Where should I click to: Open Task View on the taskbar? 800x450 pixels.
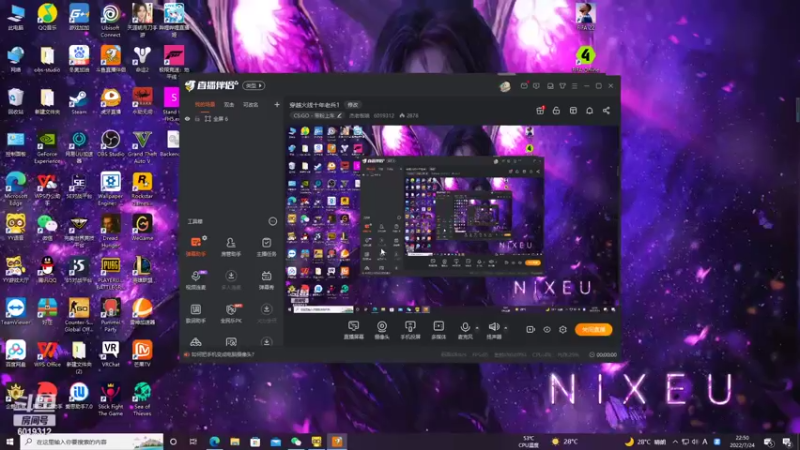coord(193,441)
